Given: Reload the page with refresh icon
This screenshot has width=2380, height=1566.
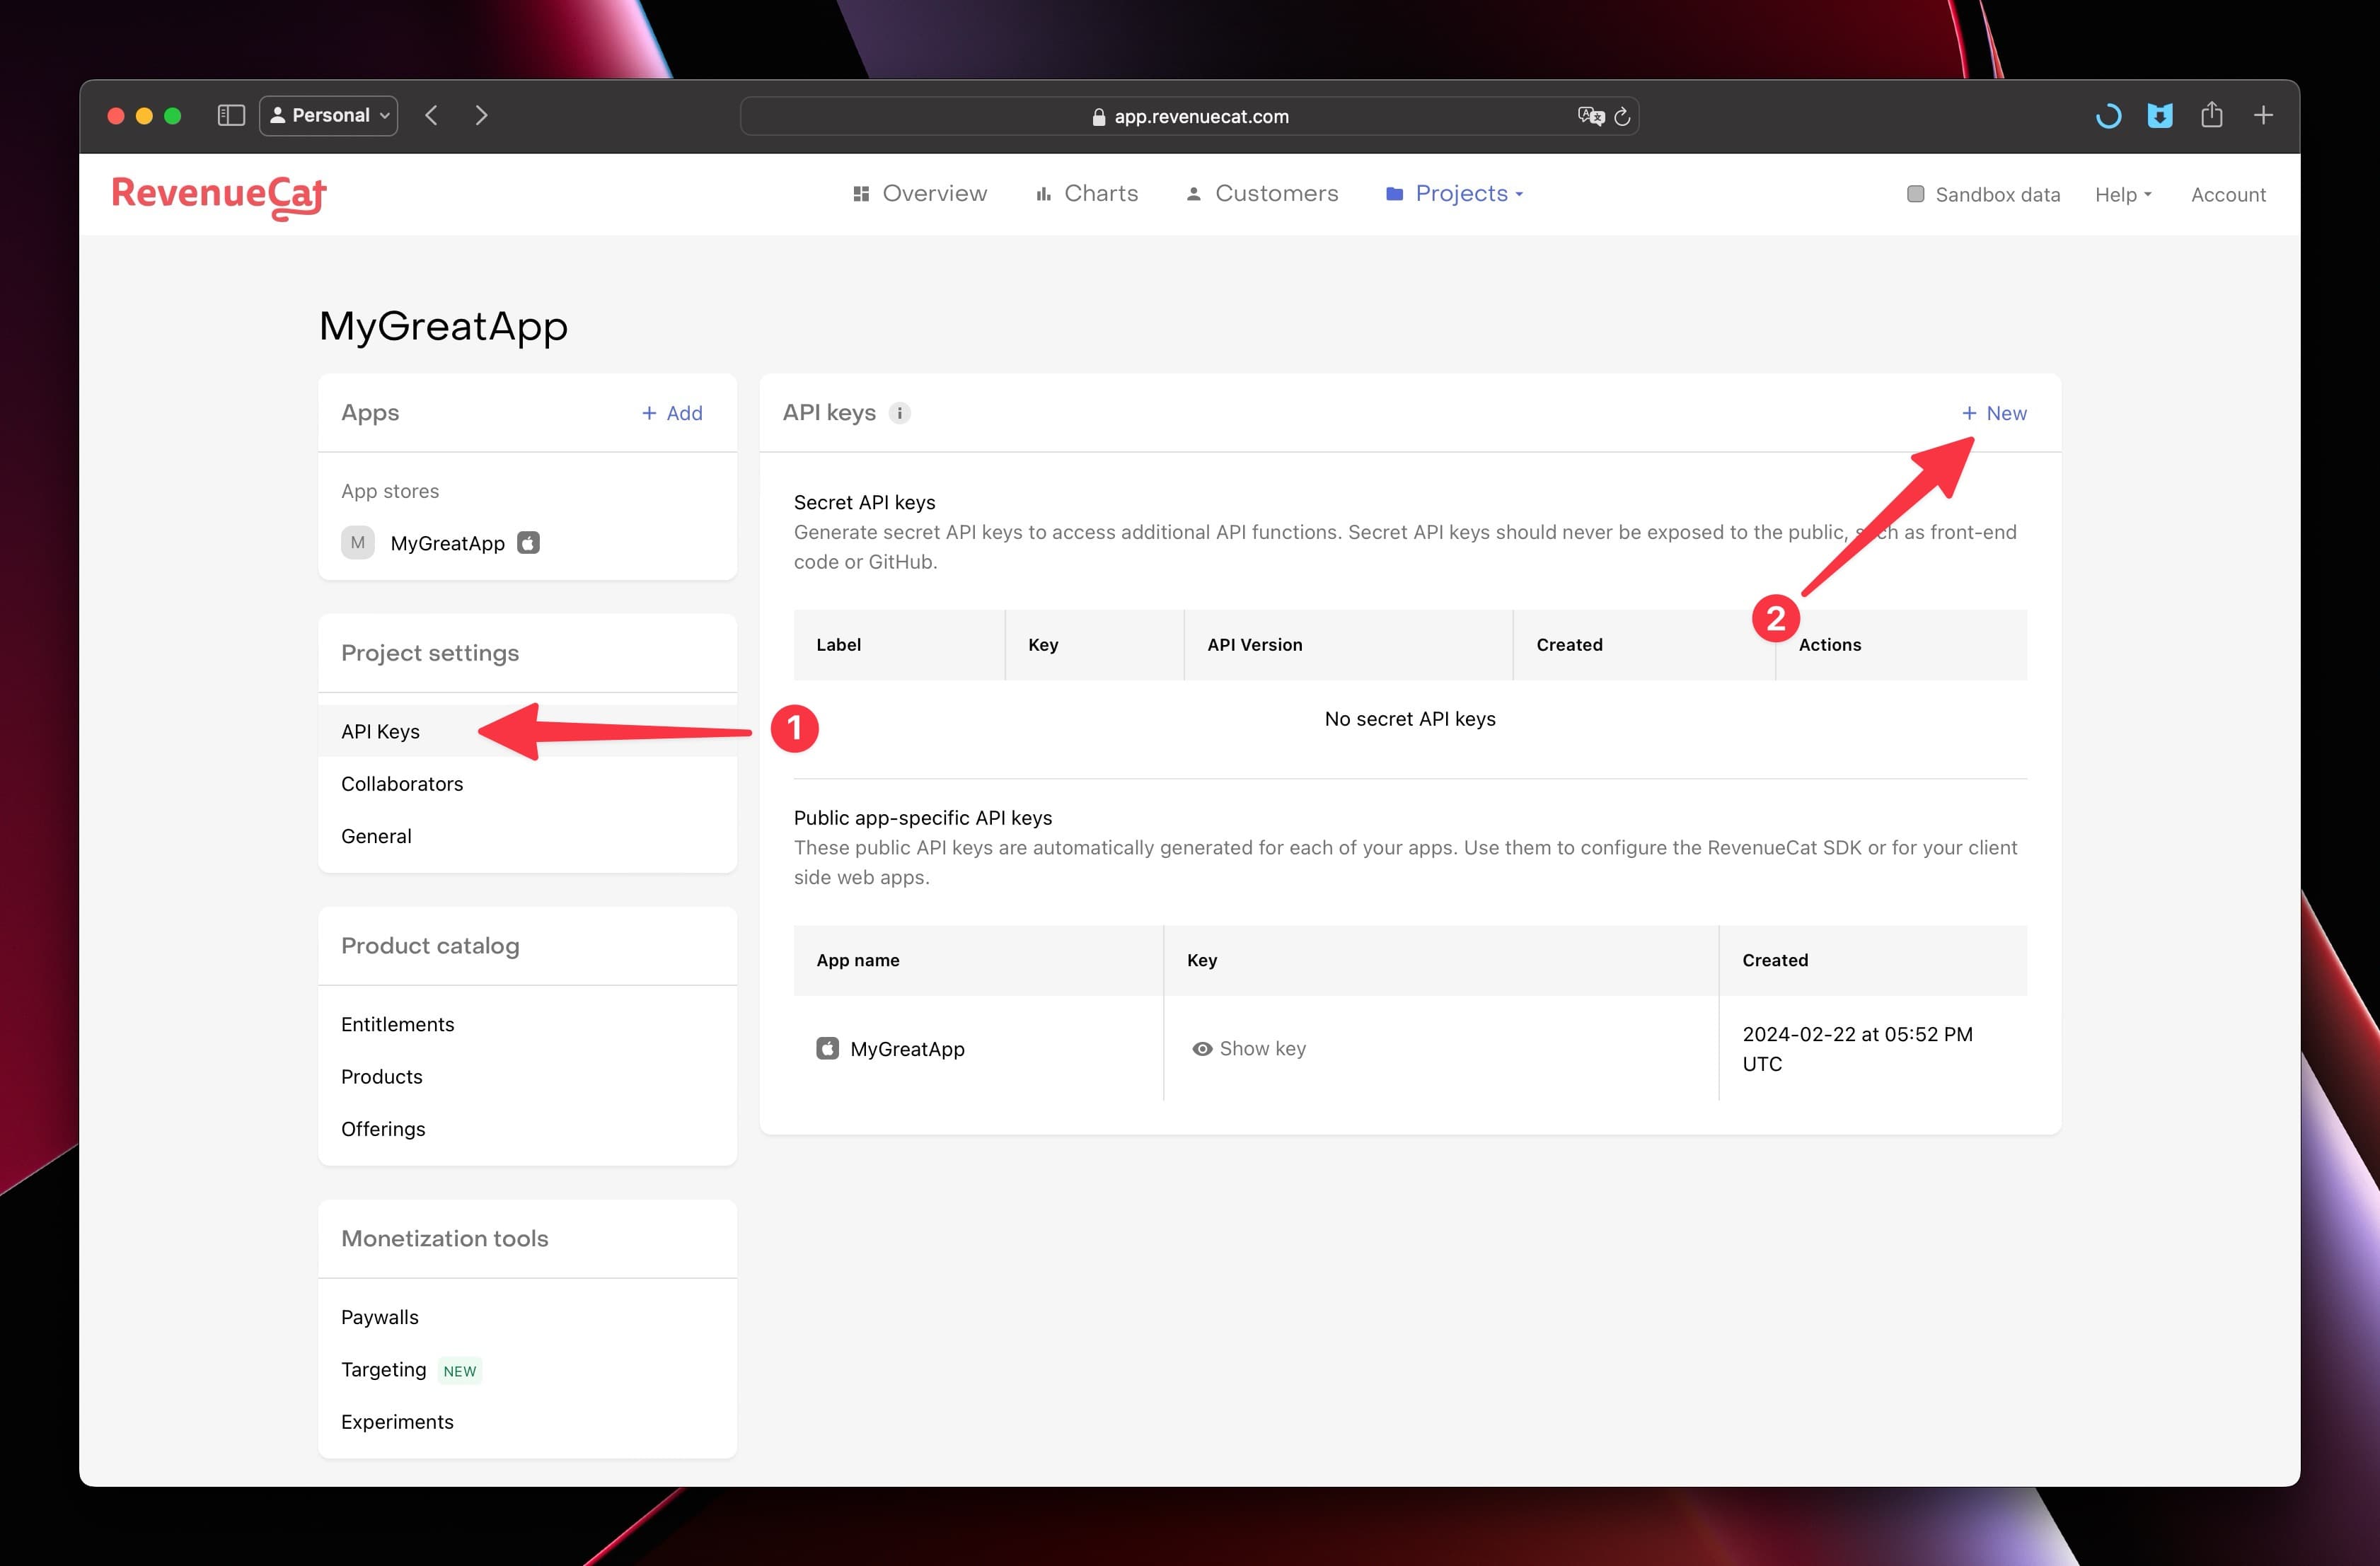Looking at the screenshot, I should tap(1622, 116).
